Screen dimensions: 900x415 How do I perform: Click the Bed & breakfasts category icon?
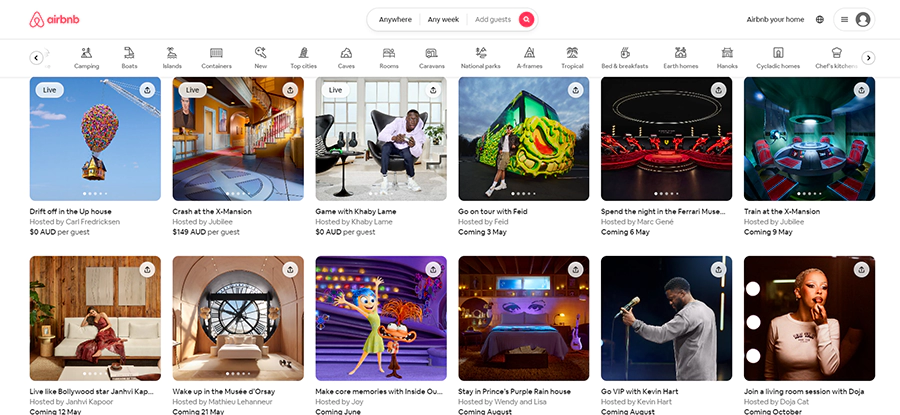click(624, 53)
